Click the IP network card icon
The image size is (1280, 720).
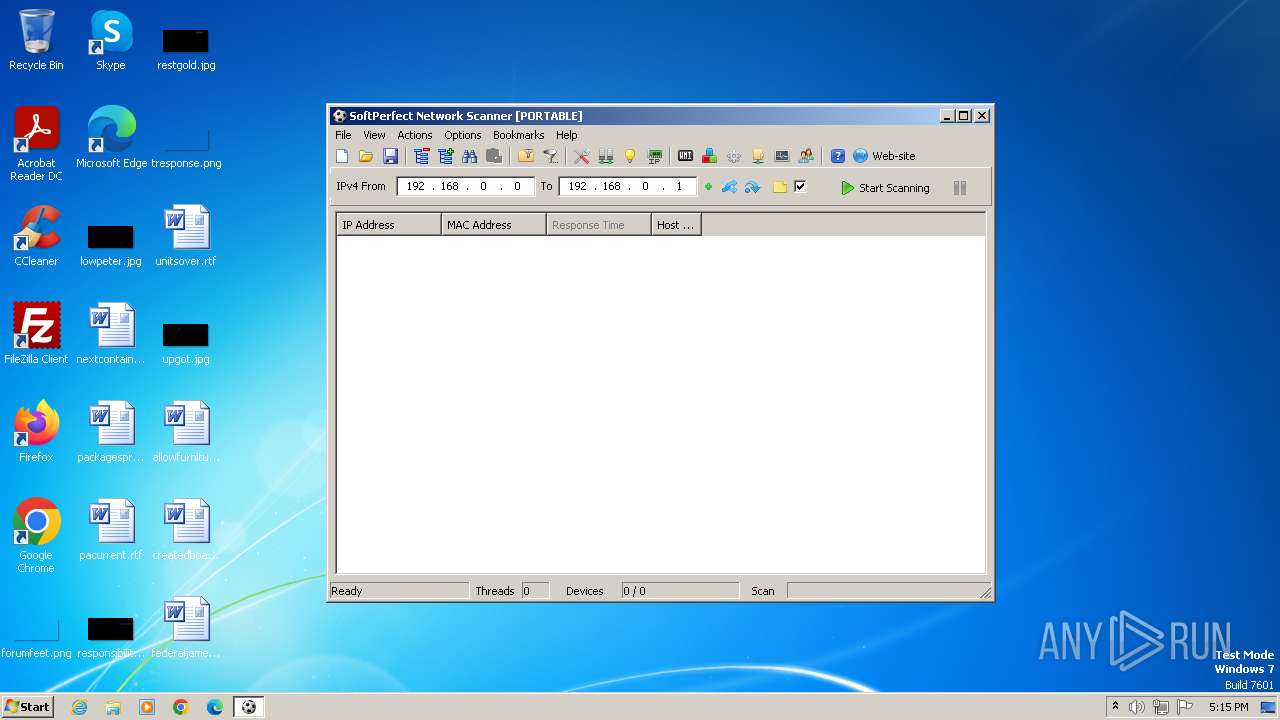(x=655, y=156)
